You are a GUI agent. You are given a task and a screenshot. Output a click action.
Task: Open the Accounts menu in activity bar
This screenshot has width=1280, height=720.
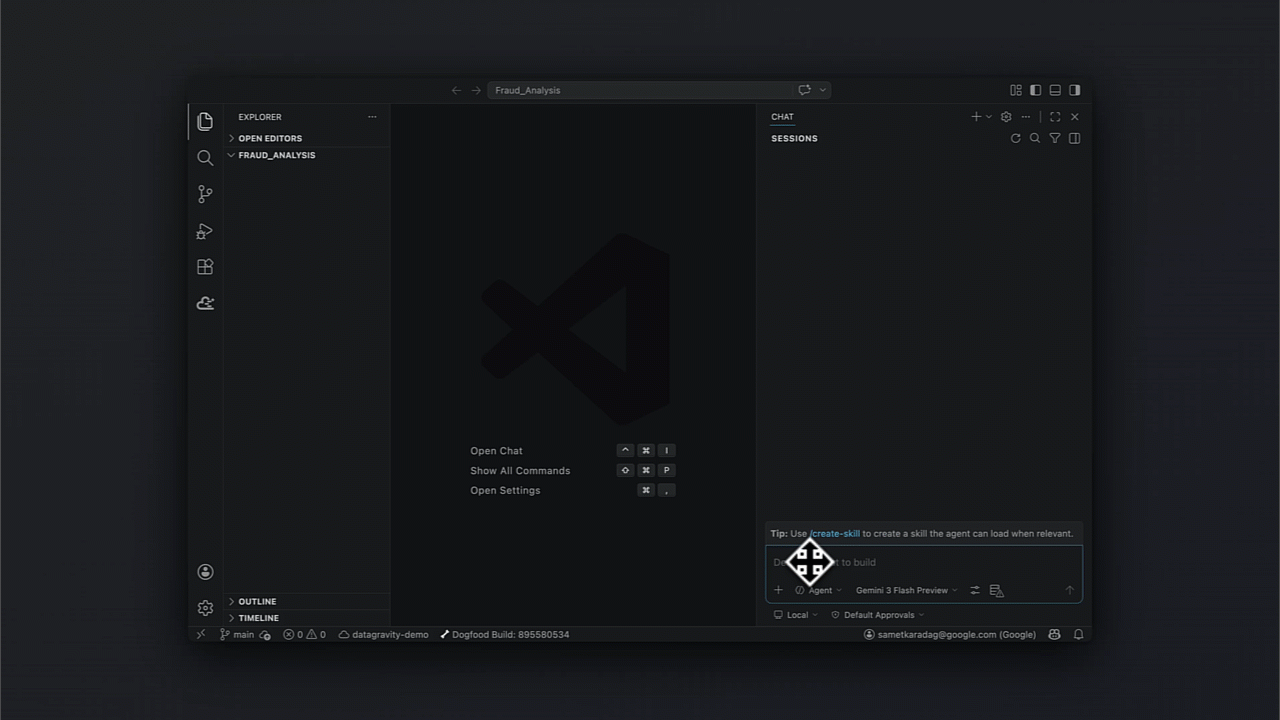point(205,572)
